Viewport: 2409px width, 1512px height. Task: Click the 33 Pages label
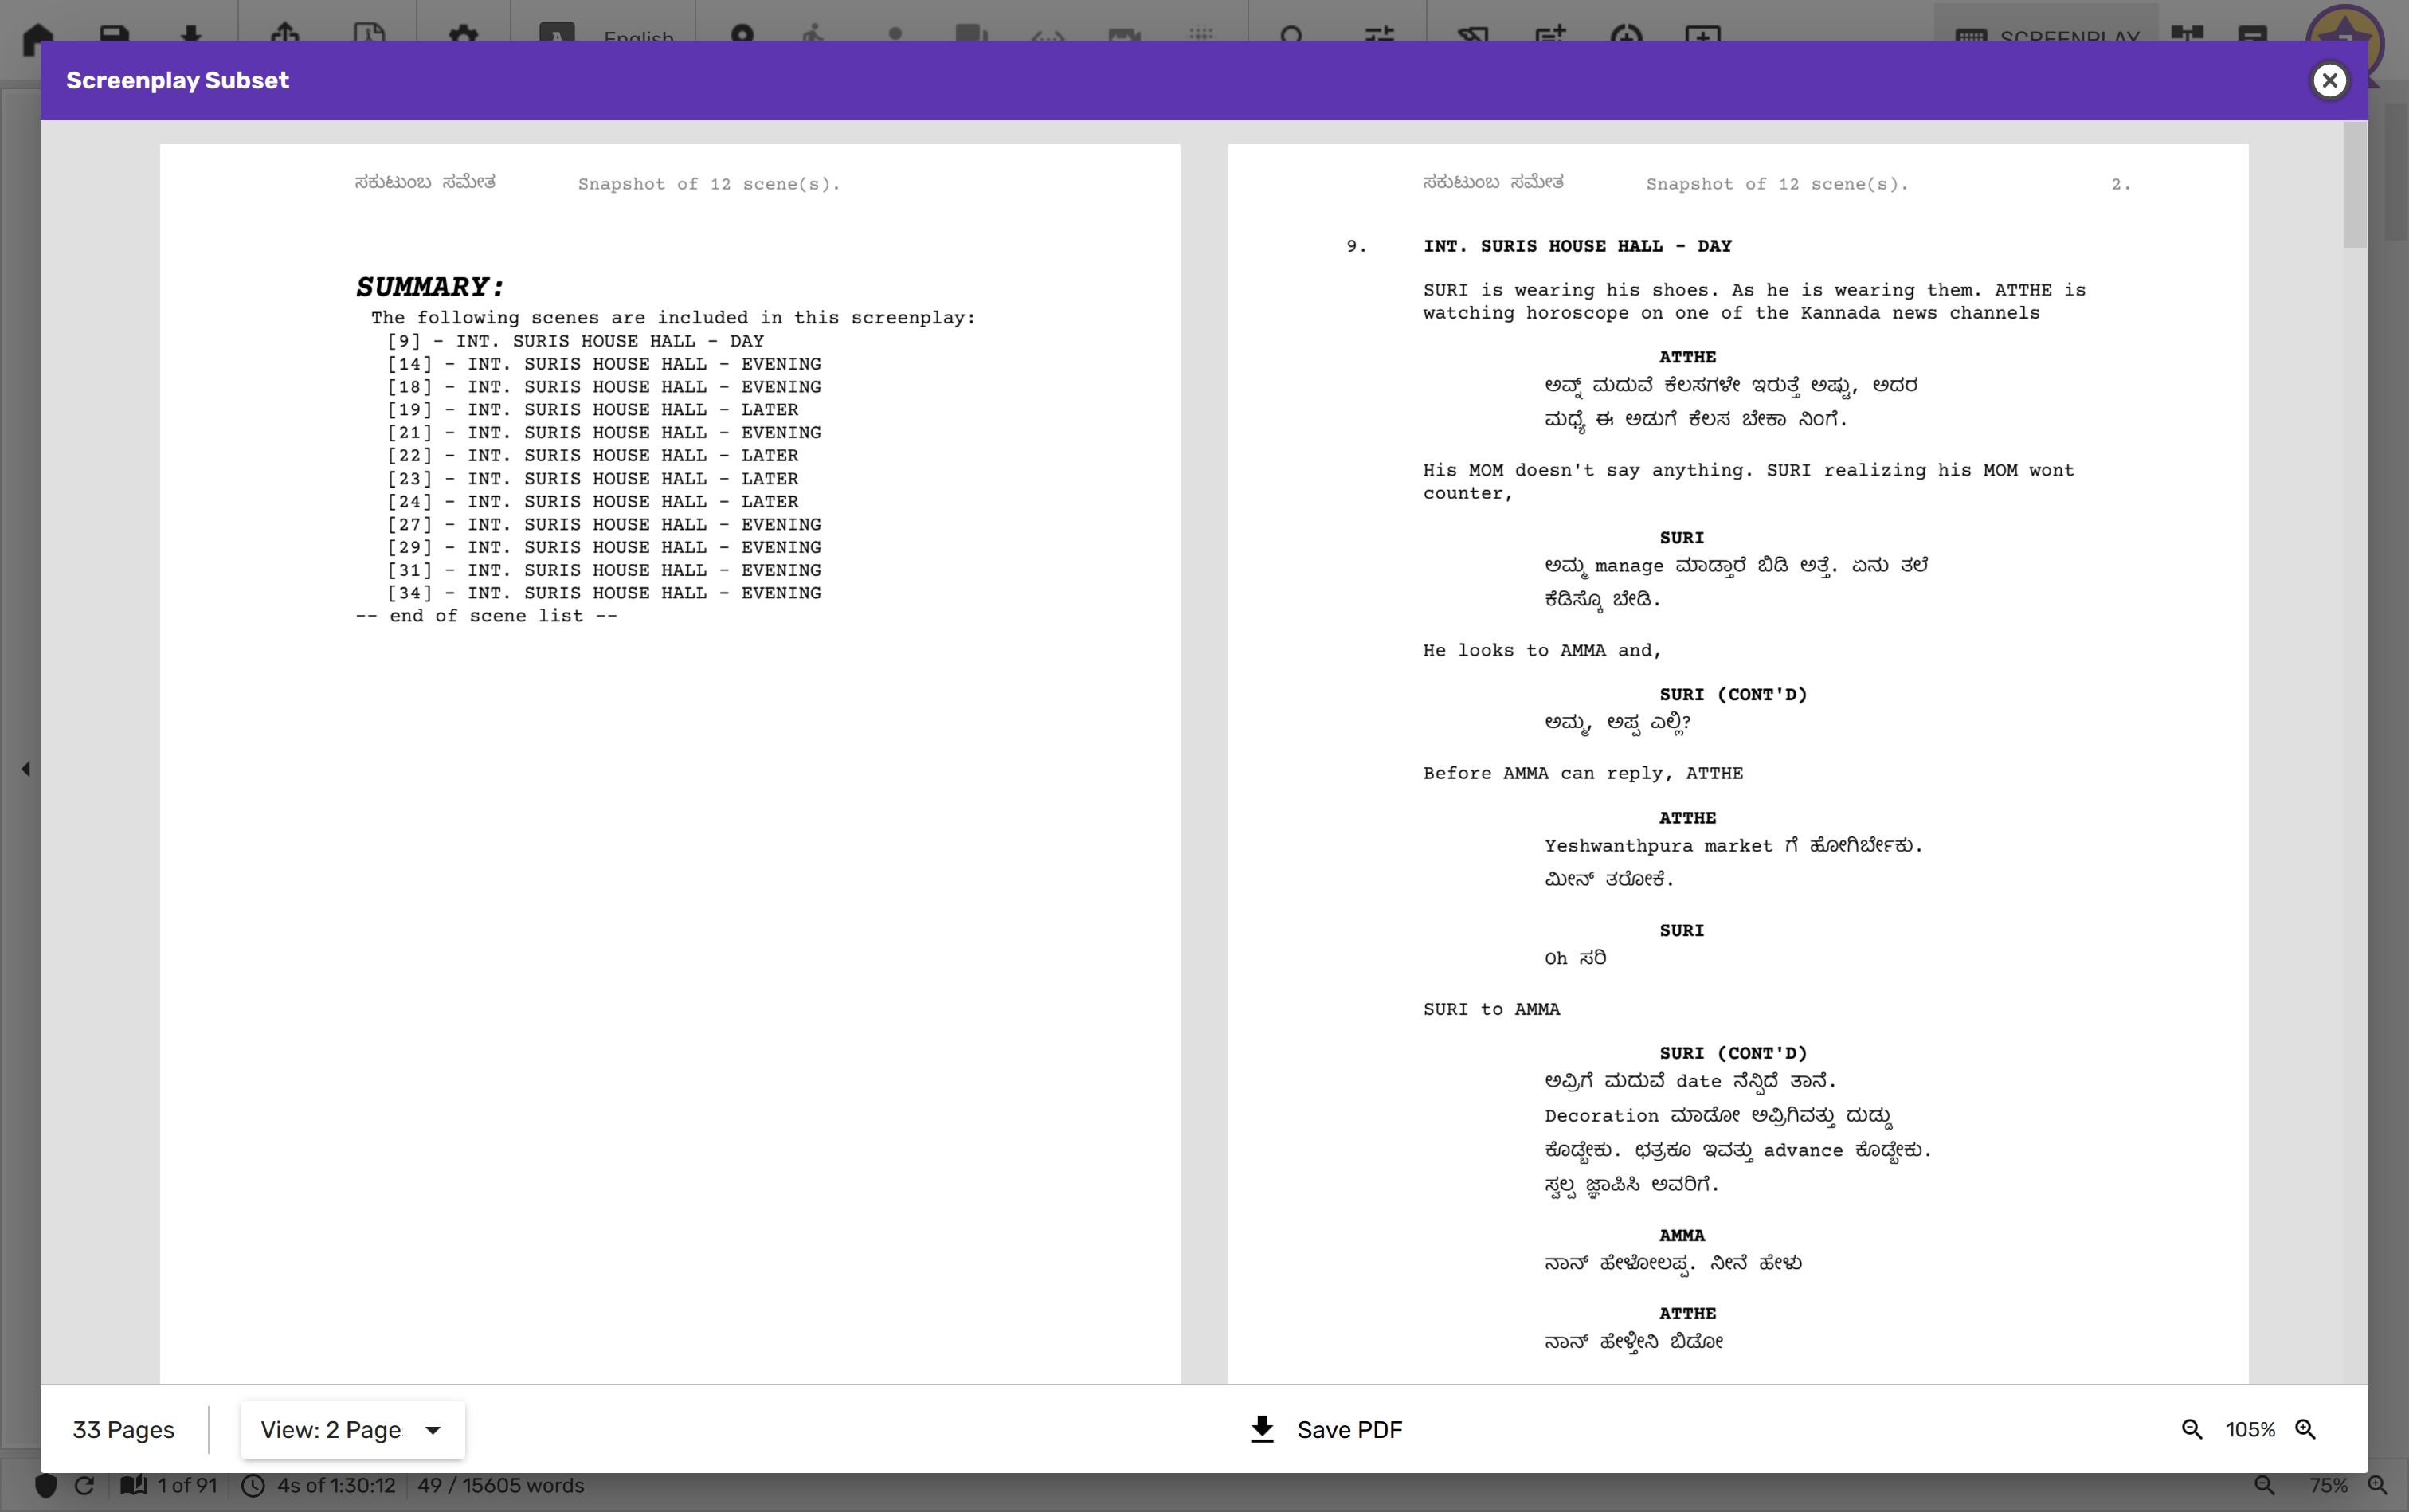(x=123, y=1429)
